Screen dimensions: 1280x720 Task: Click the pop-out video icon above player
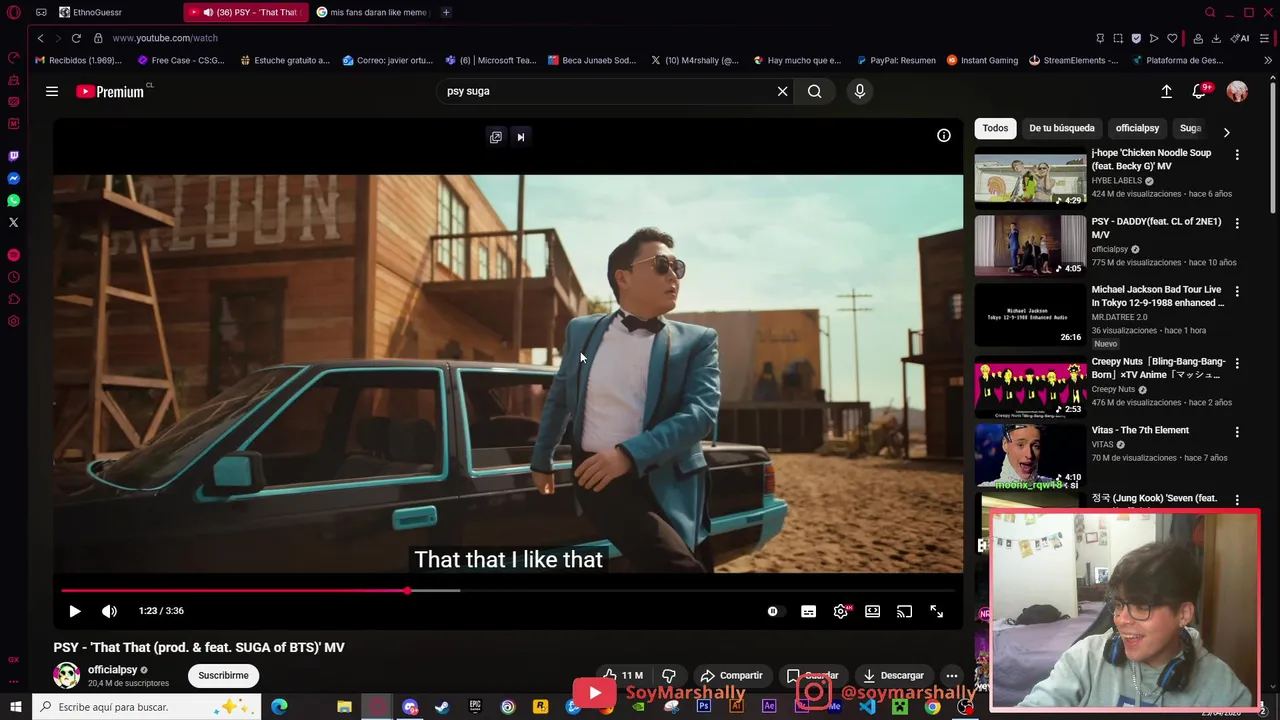point(496,137)
